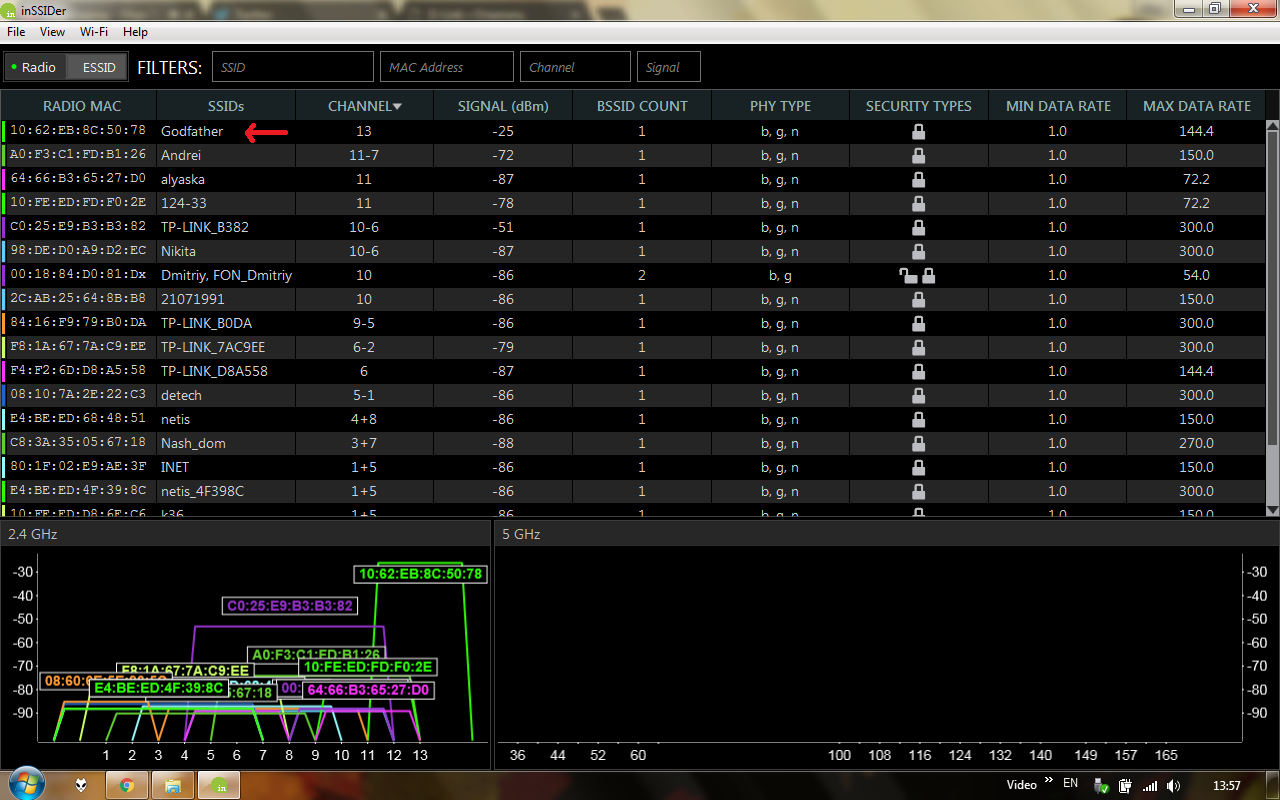Sort by MIN DATA RATE header
Image resolution: width=1280 pixels, height=800 pixels.
point(1058,106)
